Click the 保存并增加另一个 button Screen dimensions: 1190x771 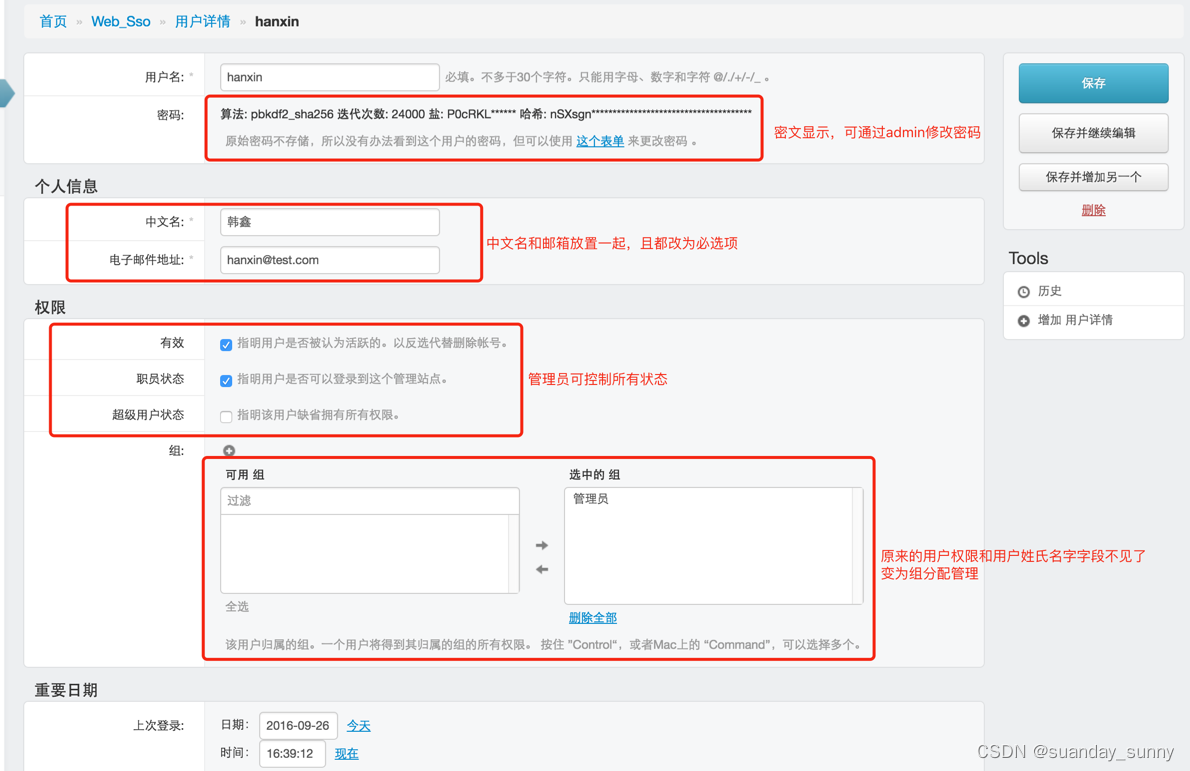coord(1093,177)
